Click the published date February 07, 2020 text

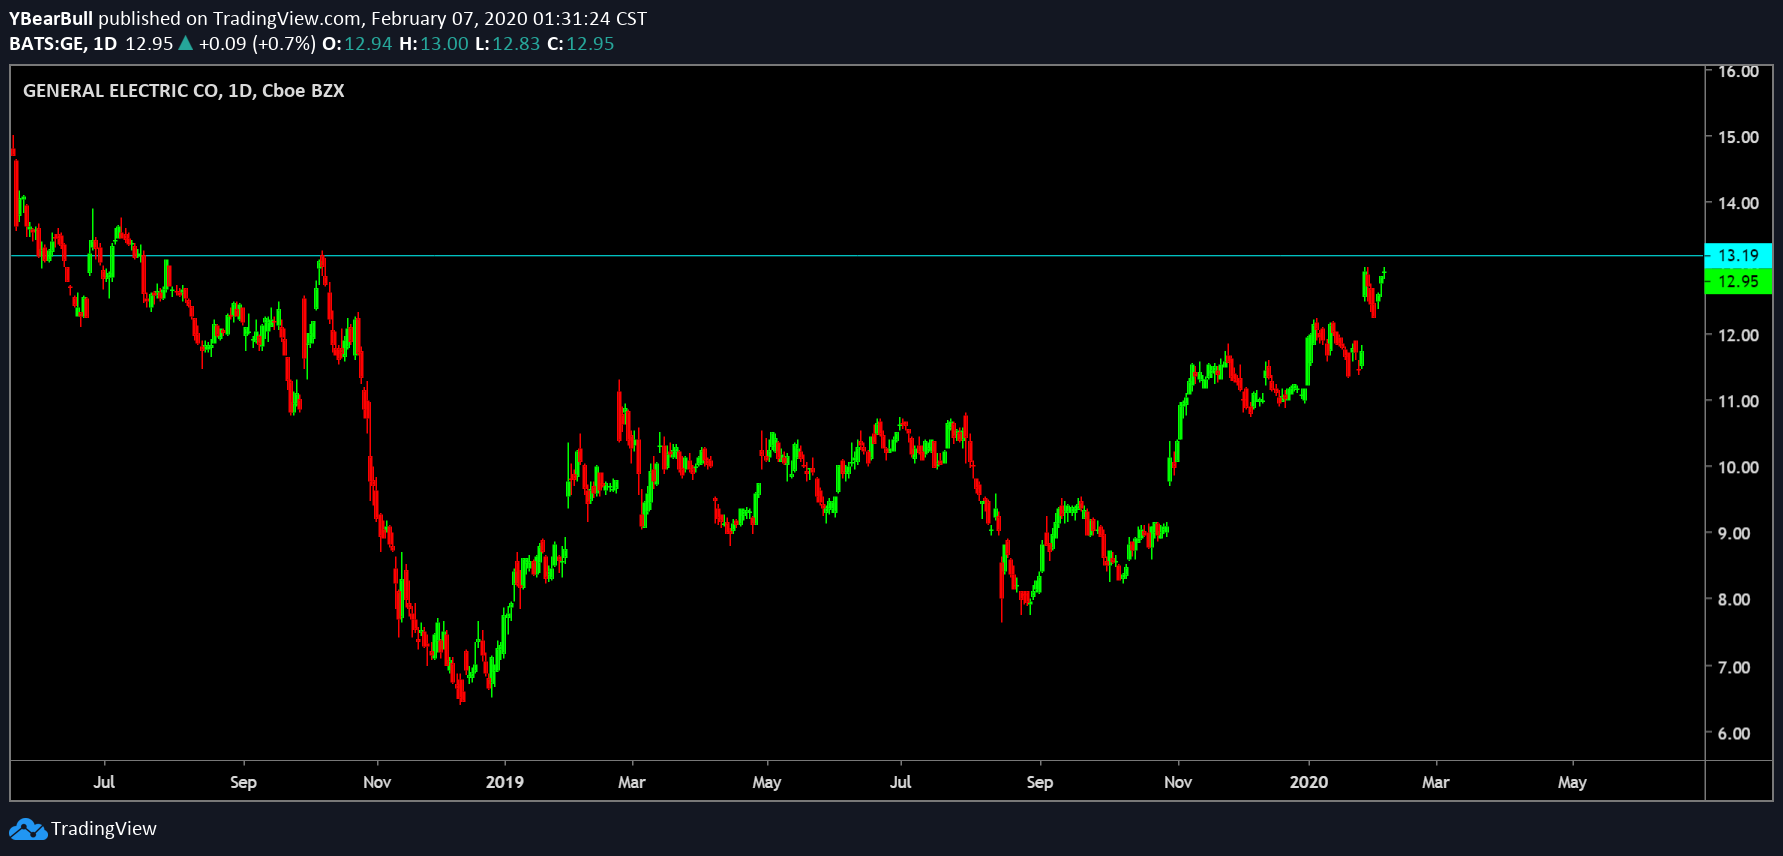tap(449, 19)
